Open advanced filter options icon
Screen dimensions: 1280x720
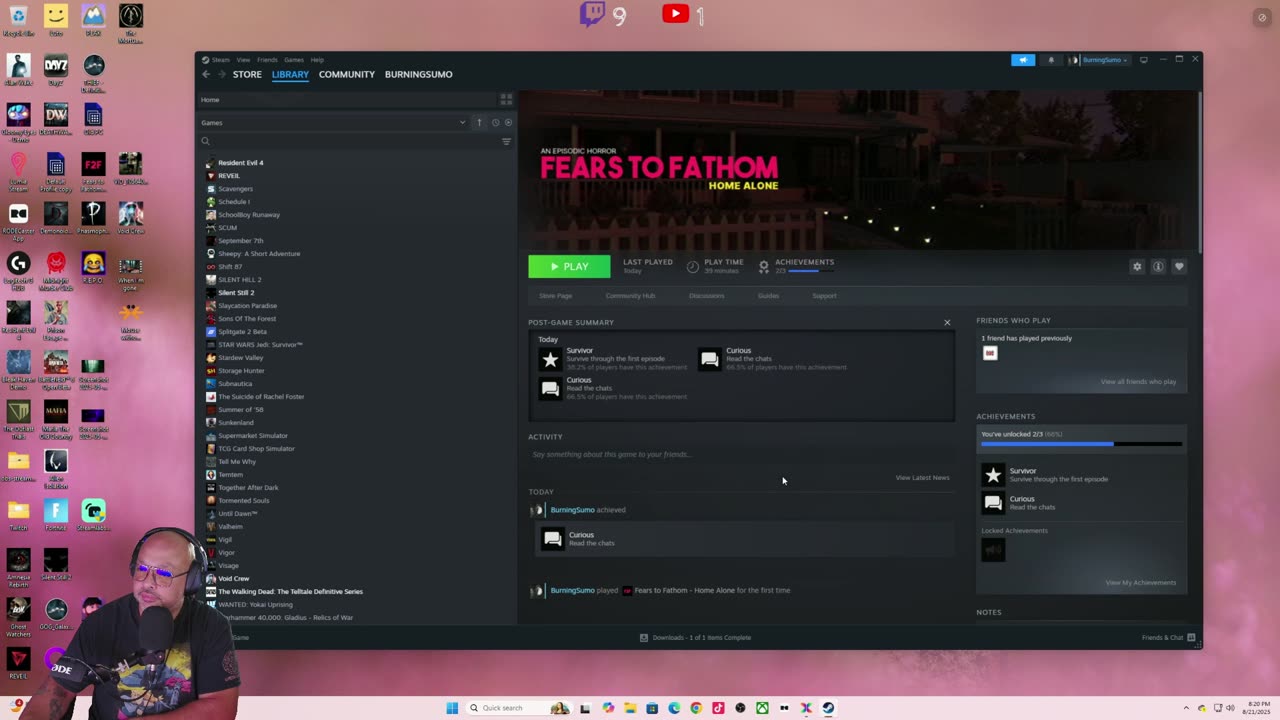point(506,141)
